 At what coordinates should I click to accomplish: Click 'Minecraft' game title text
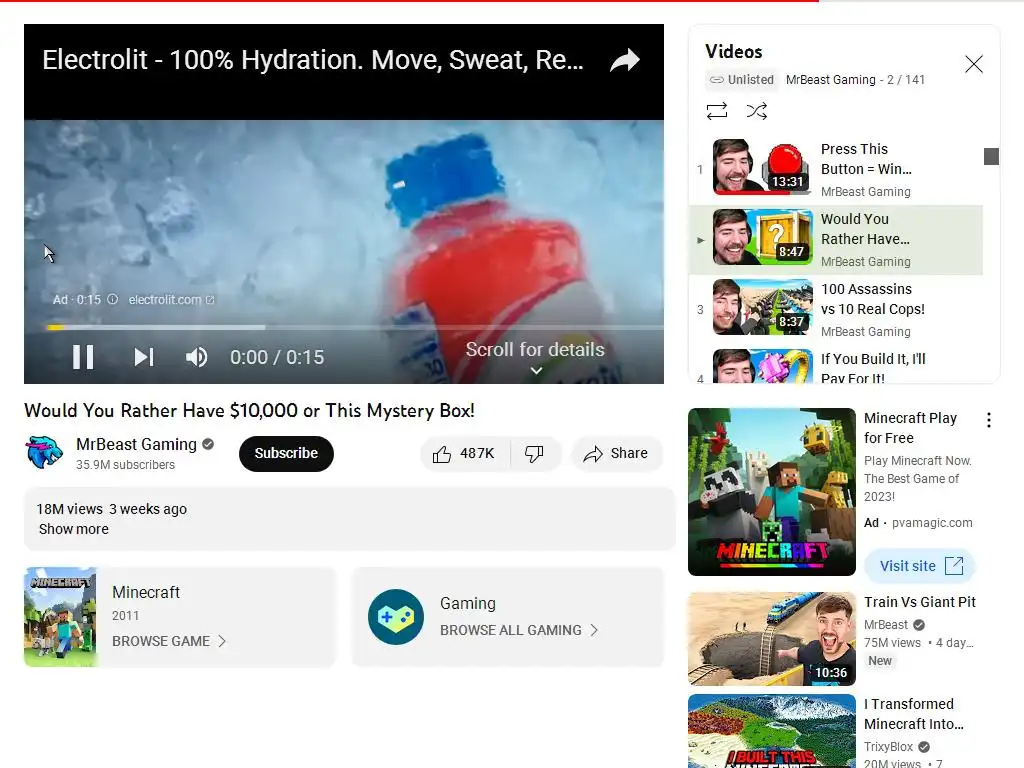[146, 592]
